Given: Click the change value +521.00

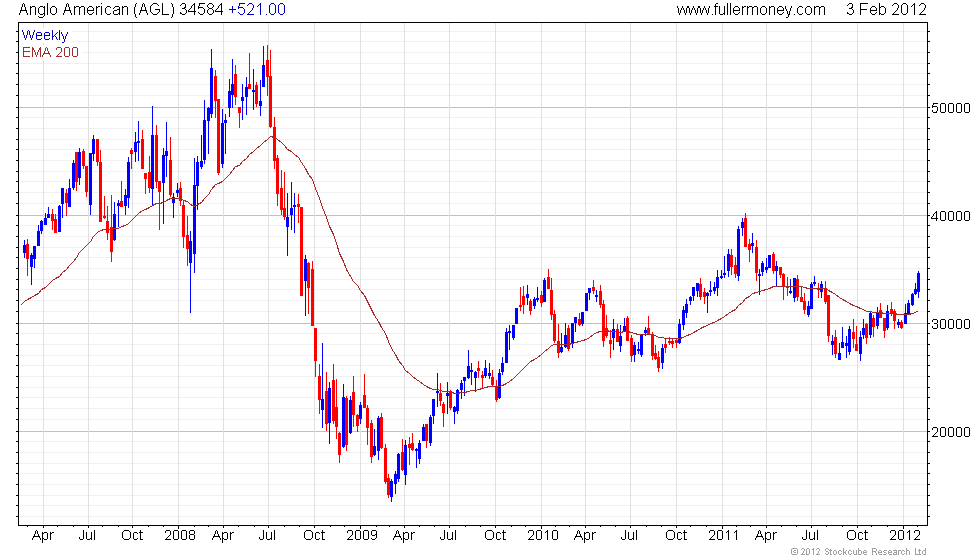Looking at the screenshot, I should (x=257, y=9).
